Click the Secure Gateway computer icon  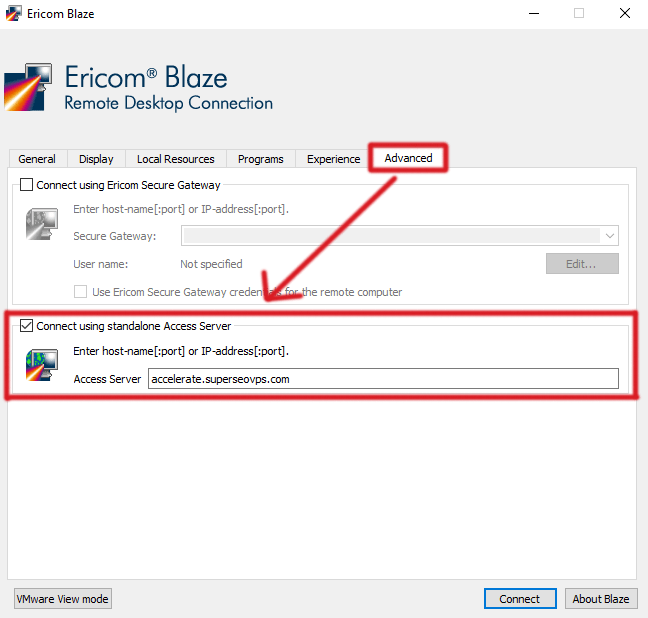(42, 224)
